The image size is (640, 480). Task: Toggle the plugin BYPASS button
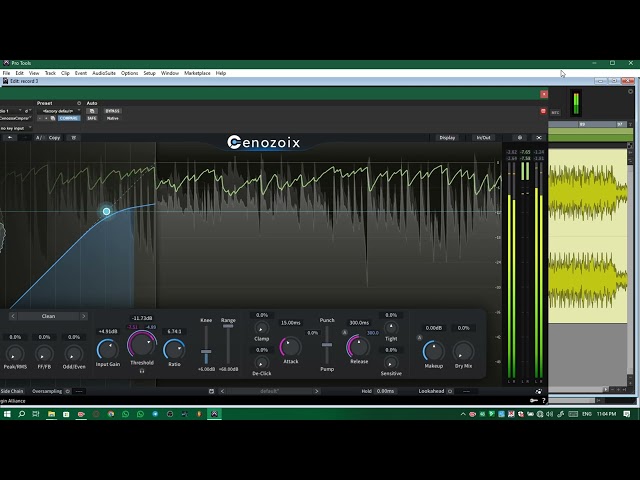[112, 111]
